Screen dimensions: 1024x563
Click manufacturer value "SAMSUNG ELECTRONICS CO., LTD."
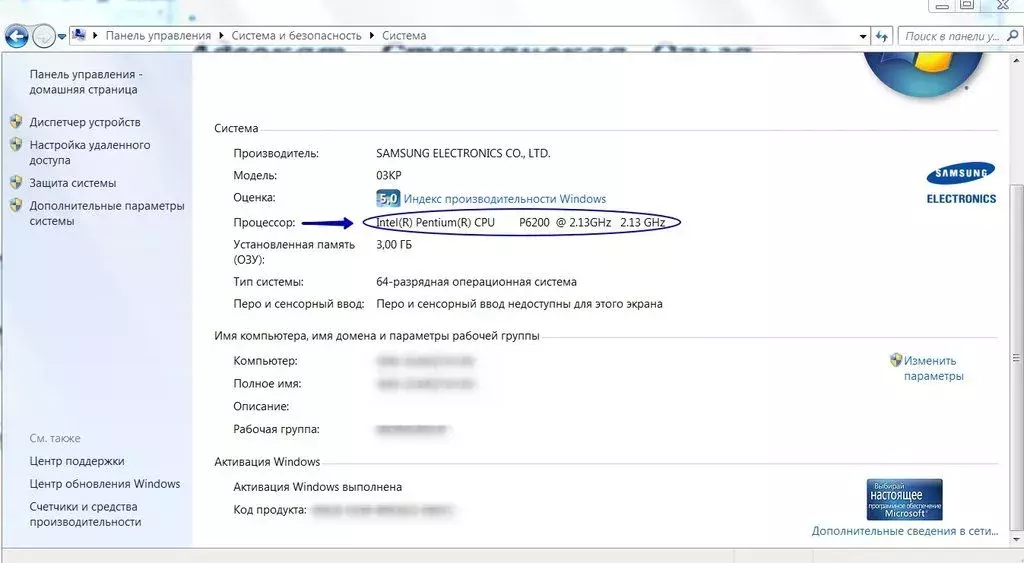(x=463, y=153)
